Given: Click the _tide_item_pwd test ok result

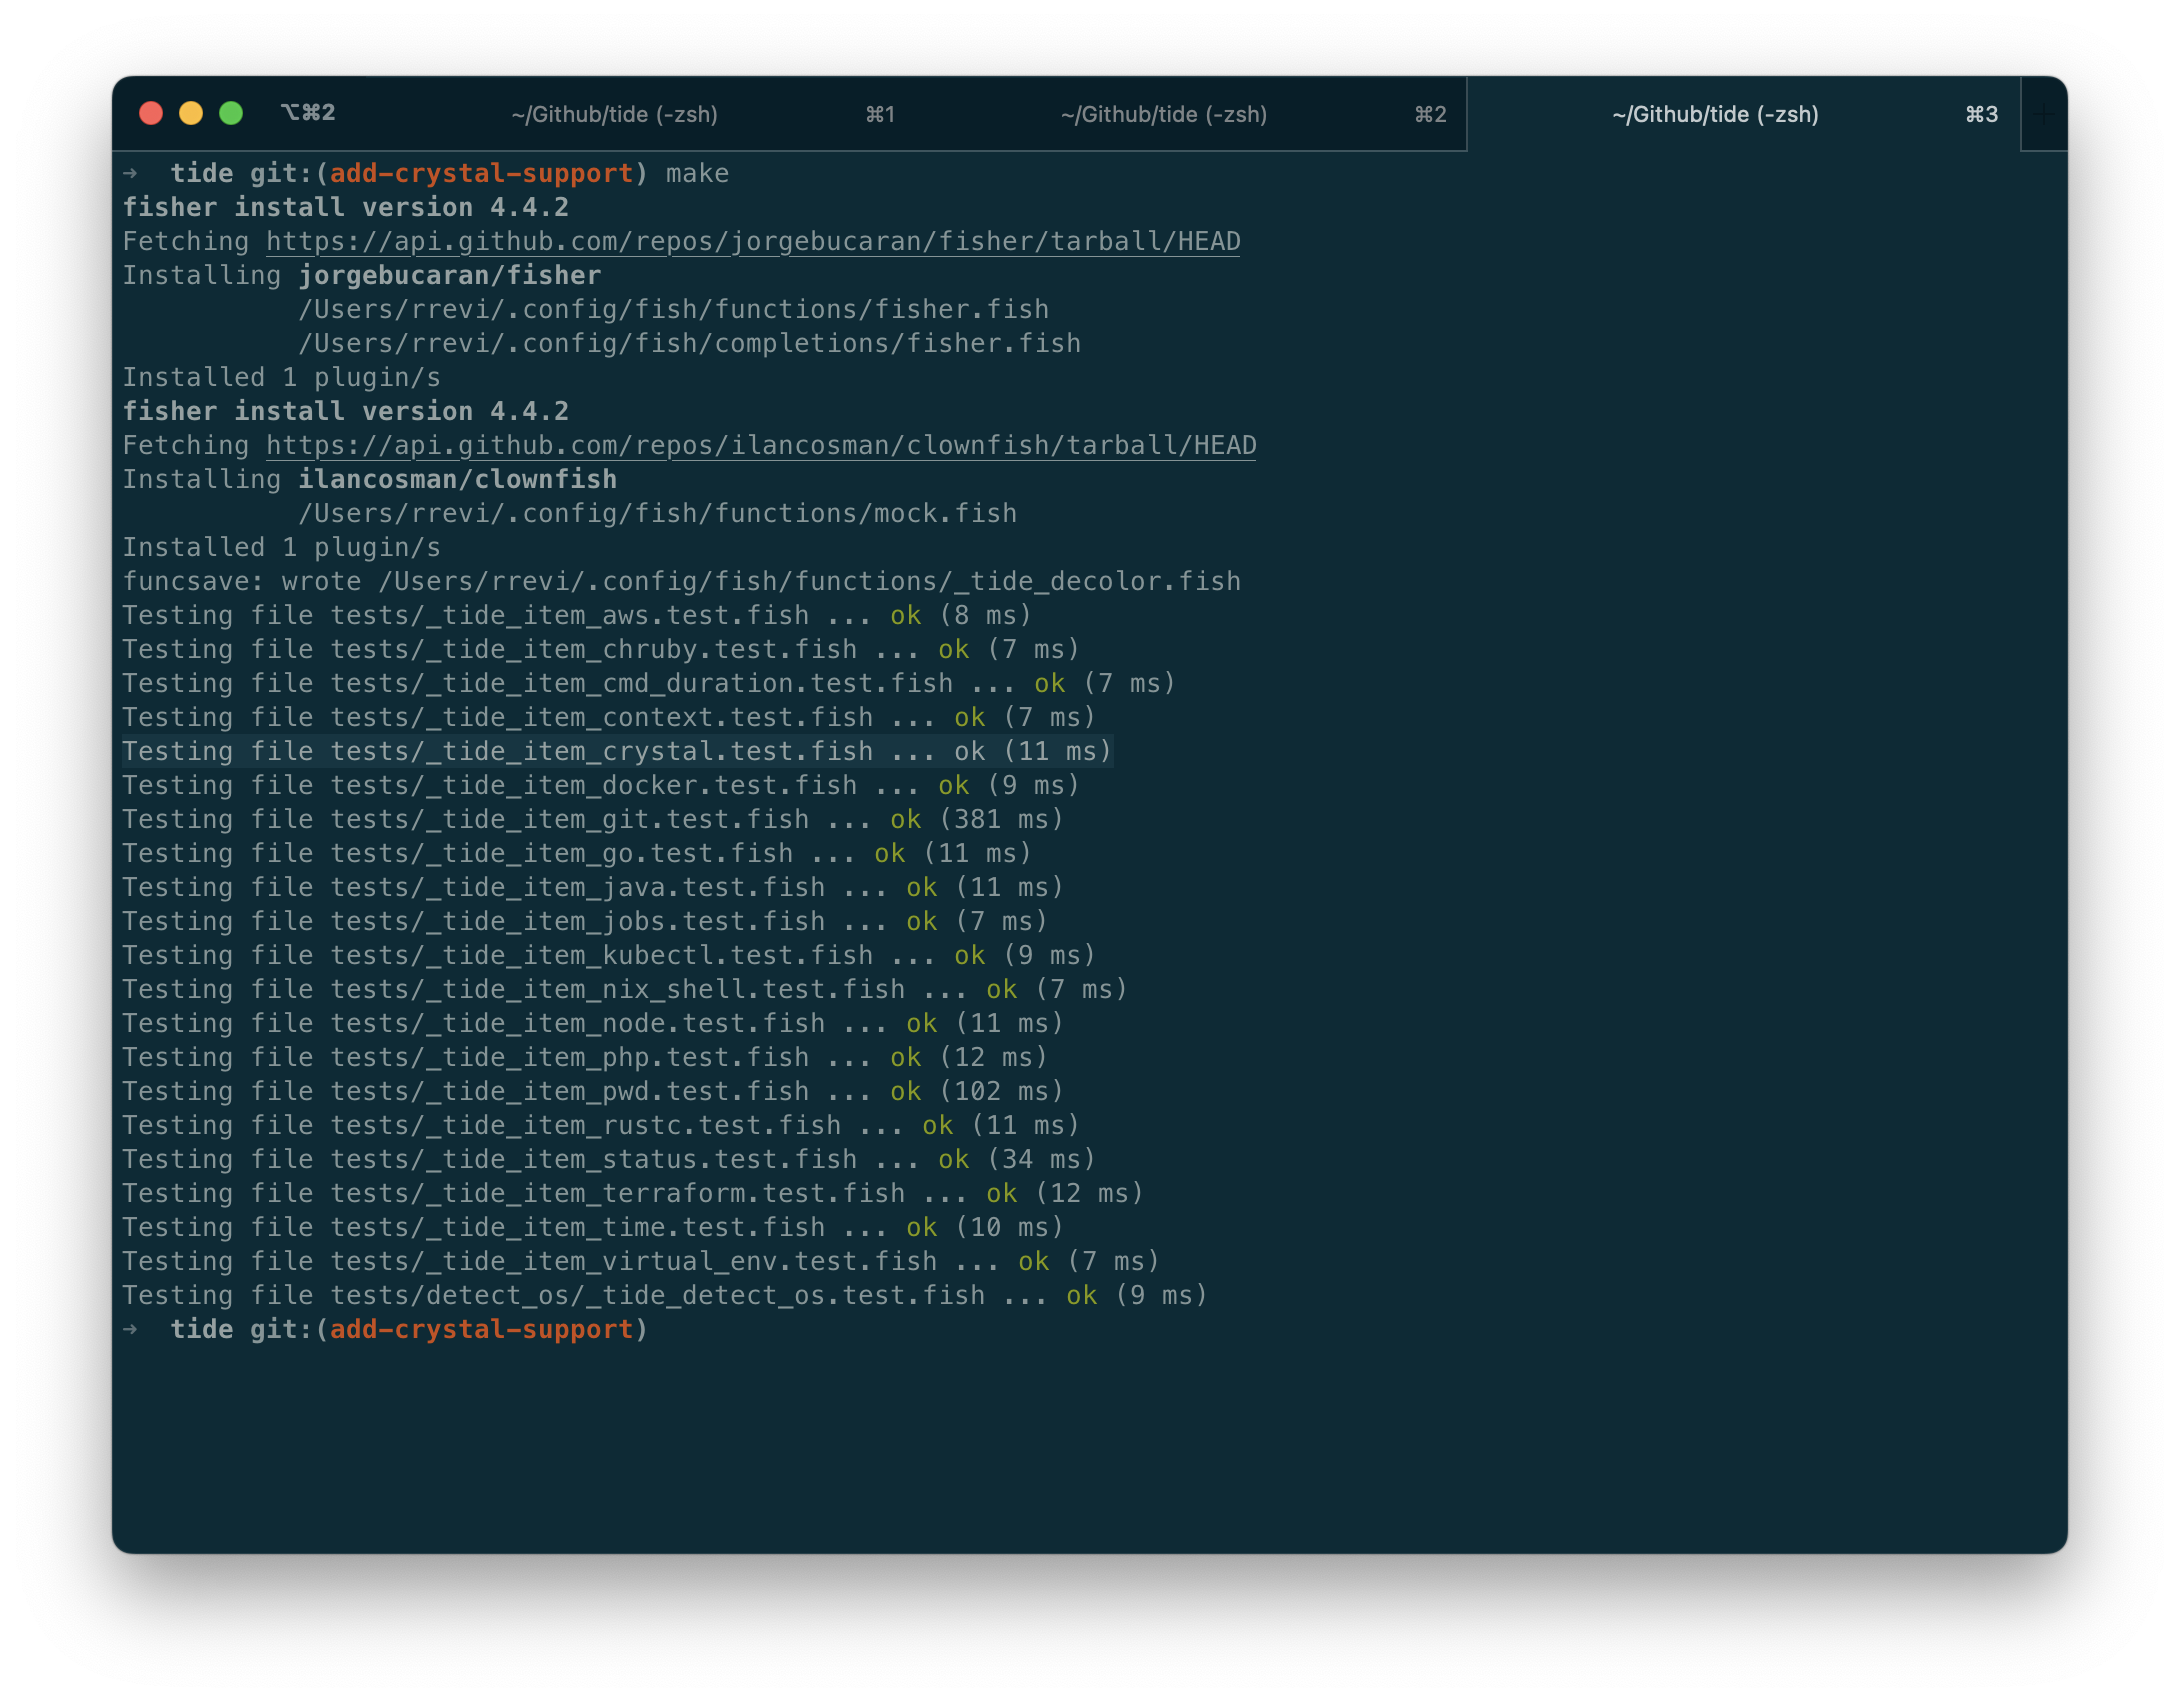Looking at the screenshot, I should click(905, 1092).
